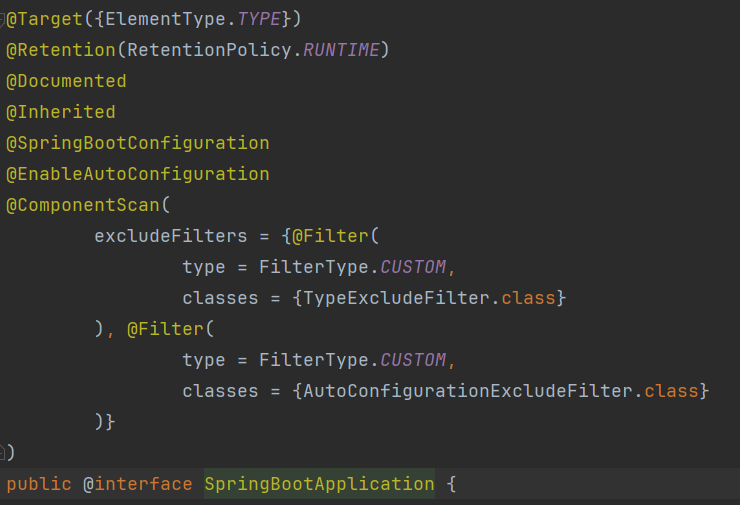The height and width of the screenshot is (505, 740).
Task: Place cursor on the @Inherited annotation
Action: point(62,112)
